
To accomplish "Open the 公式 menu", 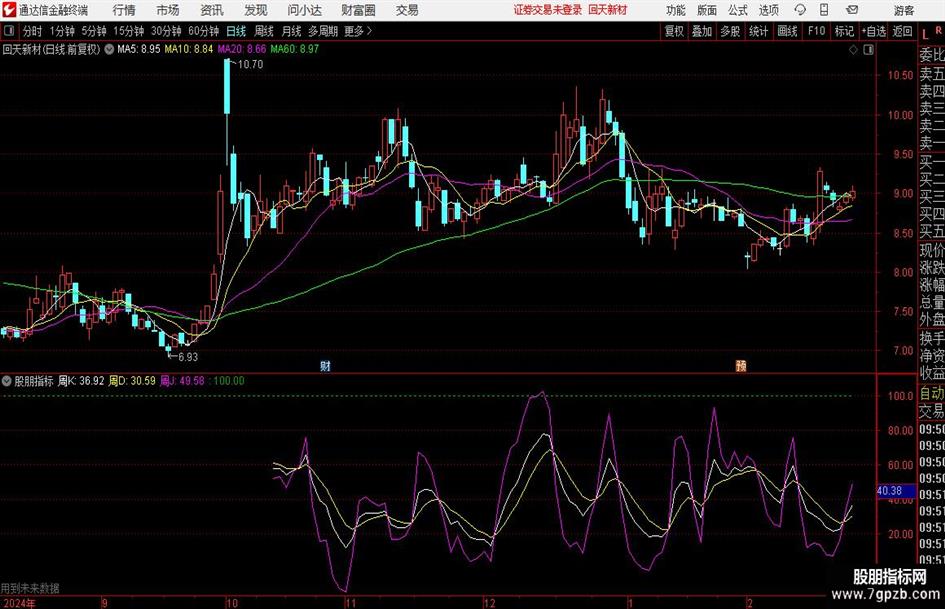I will tap(738, 10).
